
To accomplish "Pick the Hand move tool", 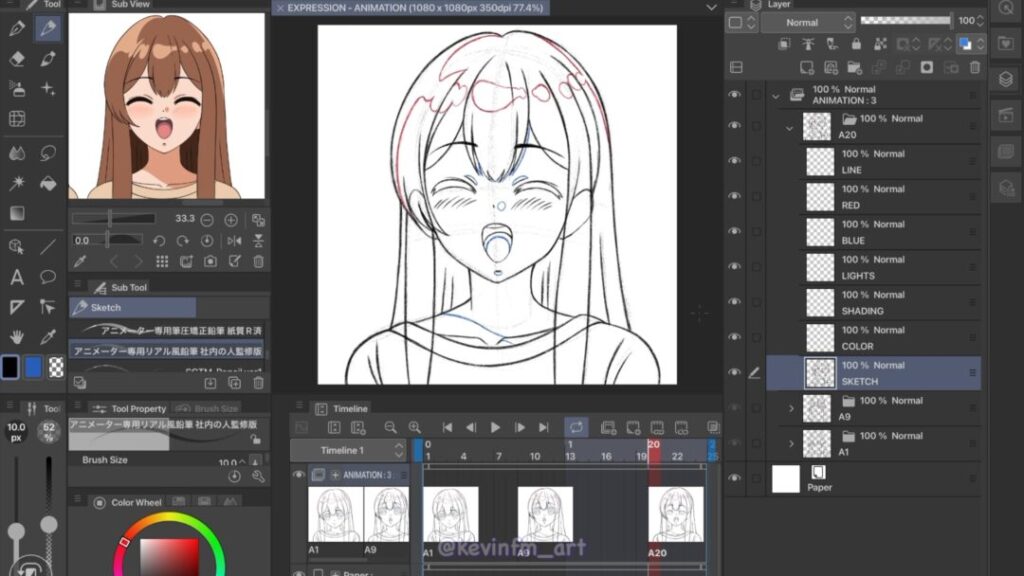I will (17, 337).
